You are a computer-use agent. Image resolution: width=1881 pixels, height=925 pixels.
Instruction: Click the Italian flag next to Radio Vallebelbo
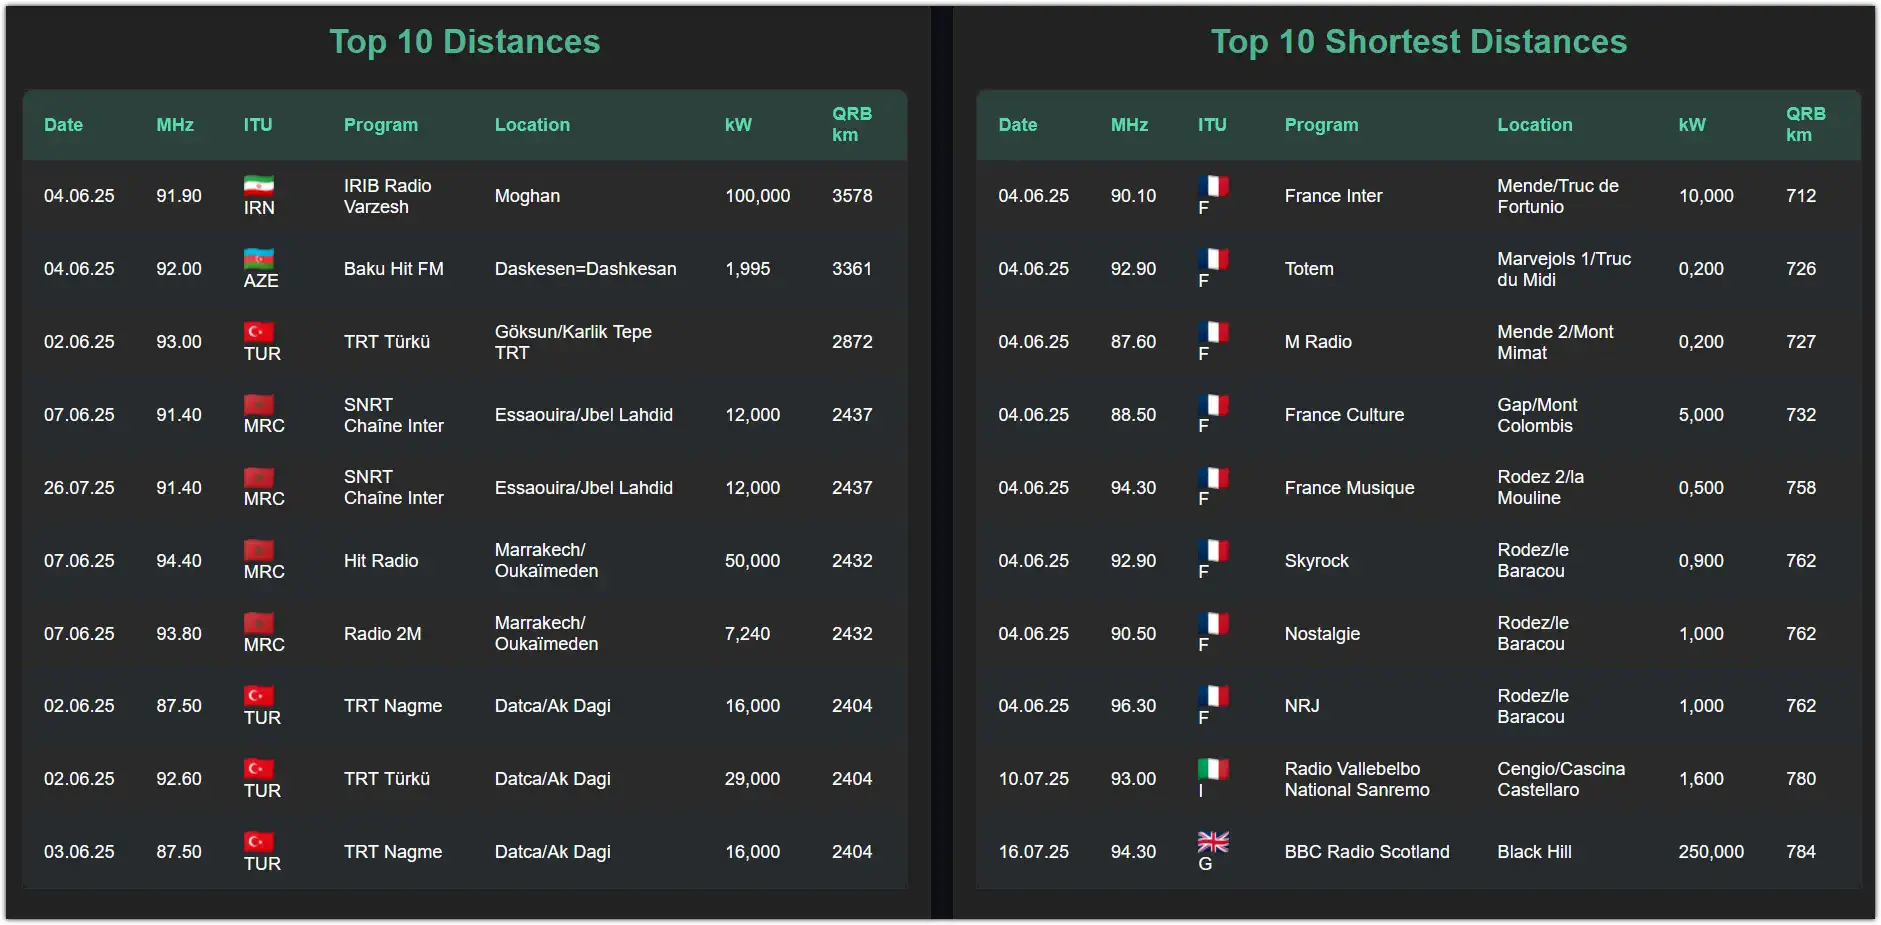pyautogui.click(x=1213, y=769)
